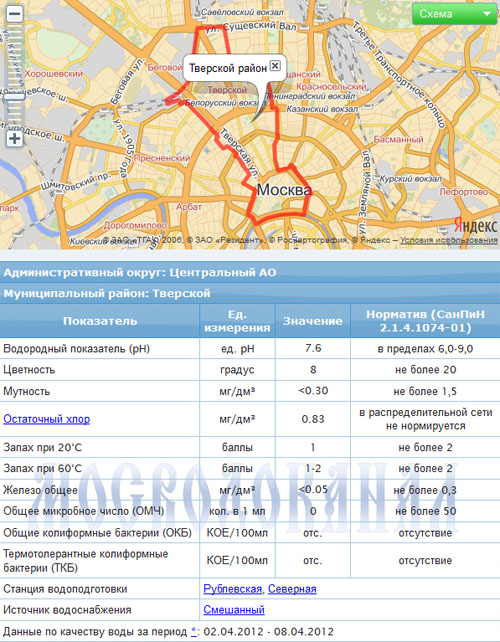Screen dimensions: 500x642
Task: Follow the Смешанный water source link
Action: point(234,610)
